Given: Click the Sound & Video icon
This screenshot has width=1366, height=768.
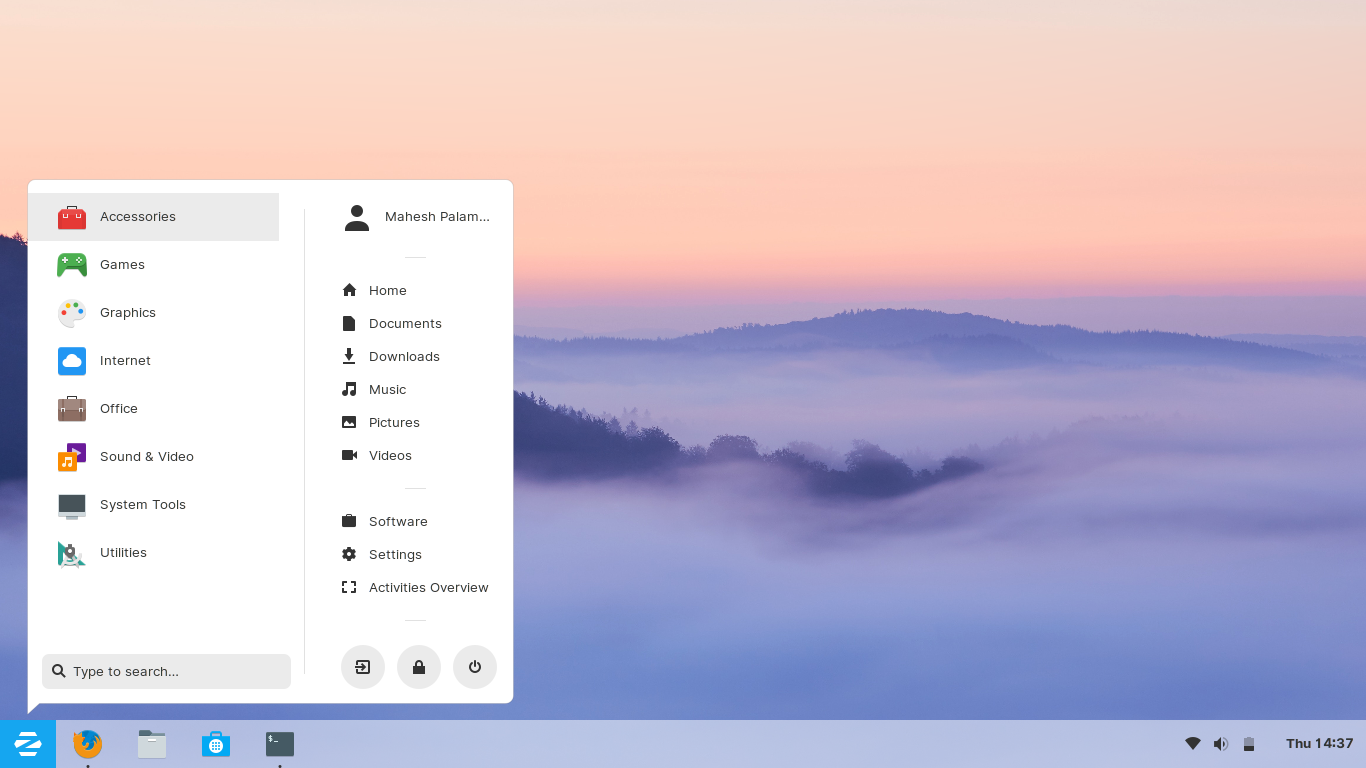Looking at the screenshot, I should coord(72,457).
